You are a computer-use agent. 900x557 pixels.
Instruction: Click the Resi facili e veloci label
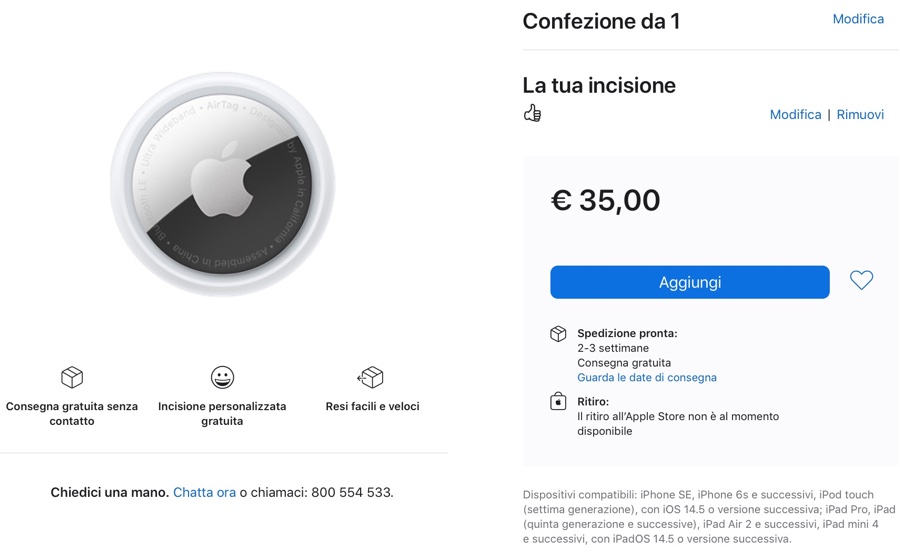372,407
